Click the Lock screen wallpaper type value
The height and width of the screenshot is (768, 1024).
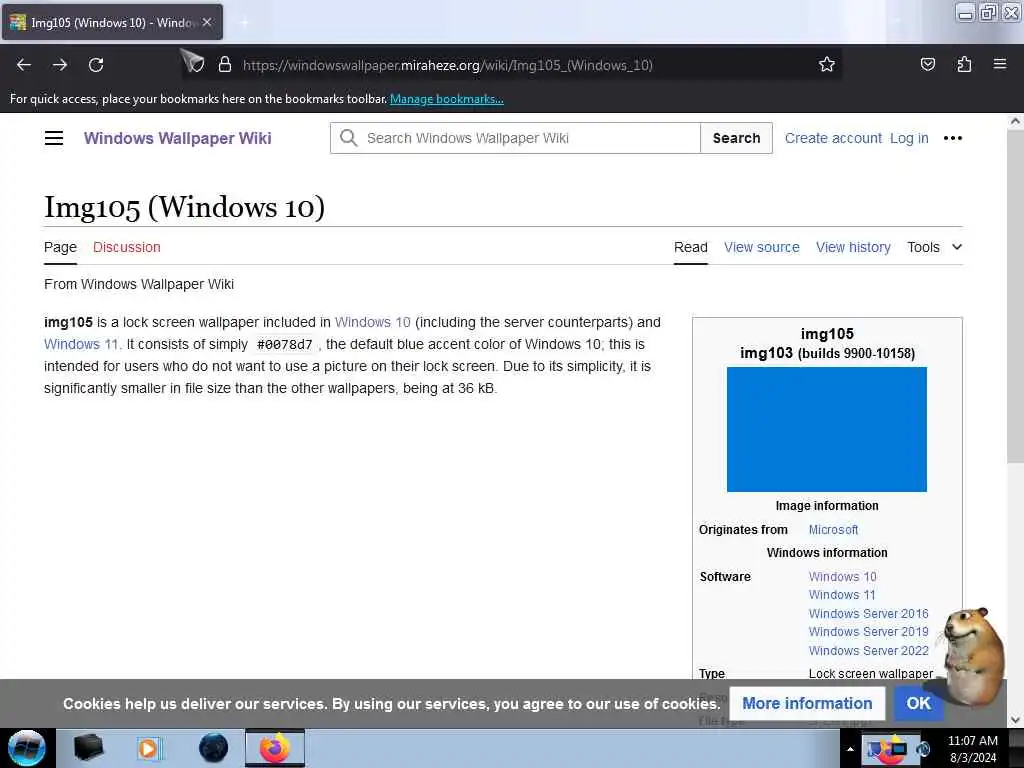click(871, 673)
